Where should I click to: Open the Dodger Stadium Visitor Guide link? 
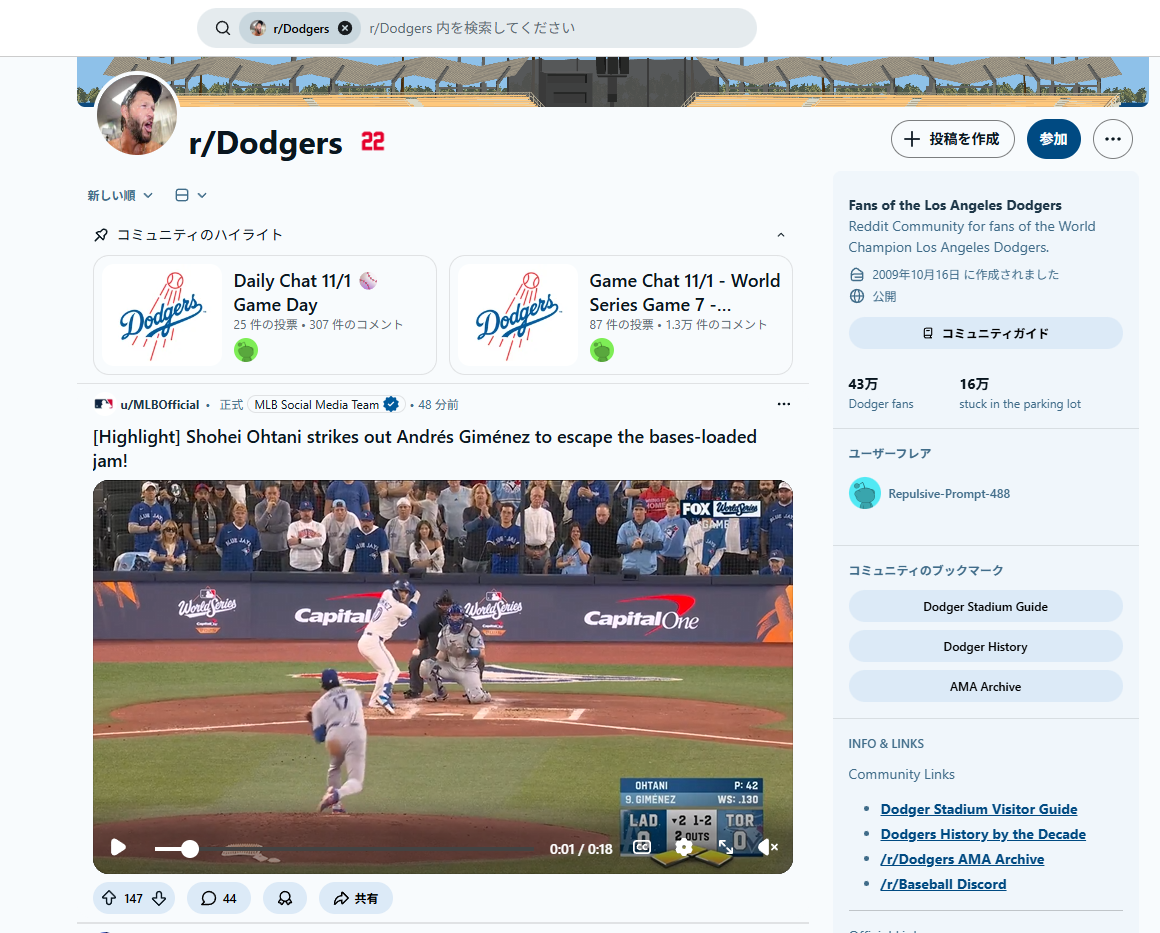pos(978,809)
